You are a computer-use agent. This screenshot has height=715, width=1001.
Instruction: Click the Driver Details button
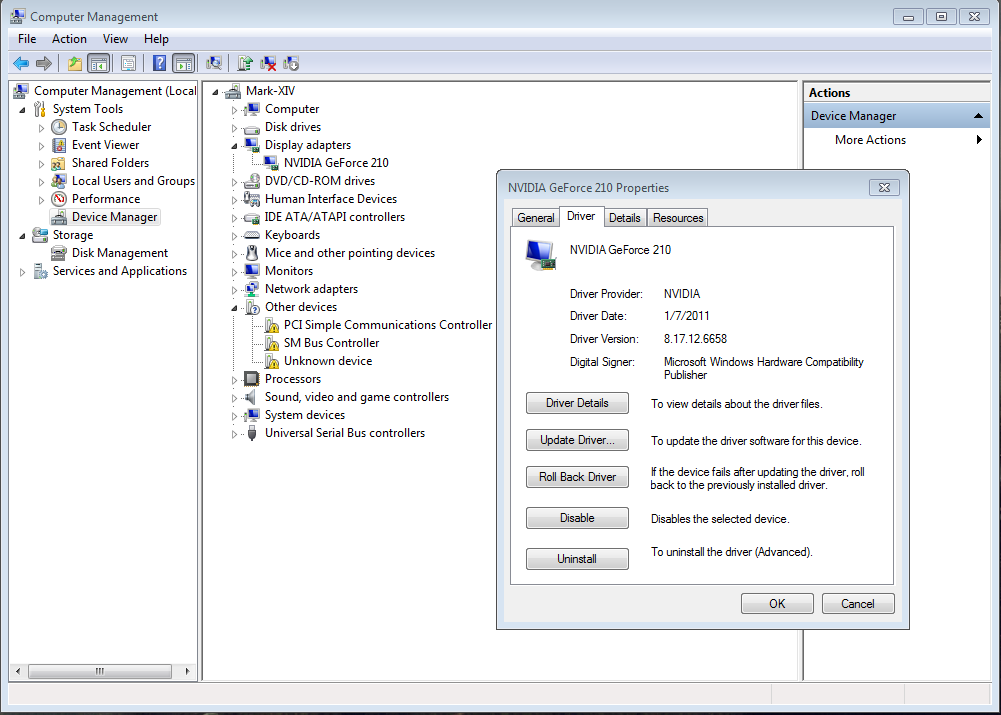pyautogui.click(x=577, y=403)
